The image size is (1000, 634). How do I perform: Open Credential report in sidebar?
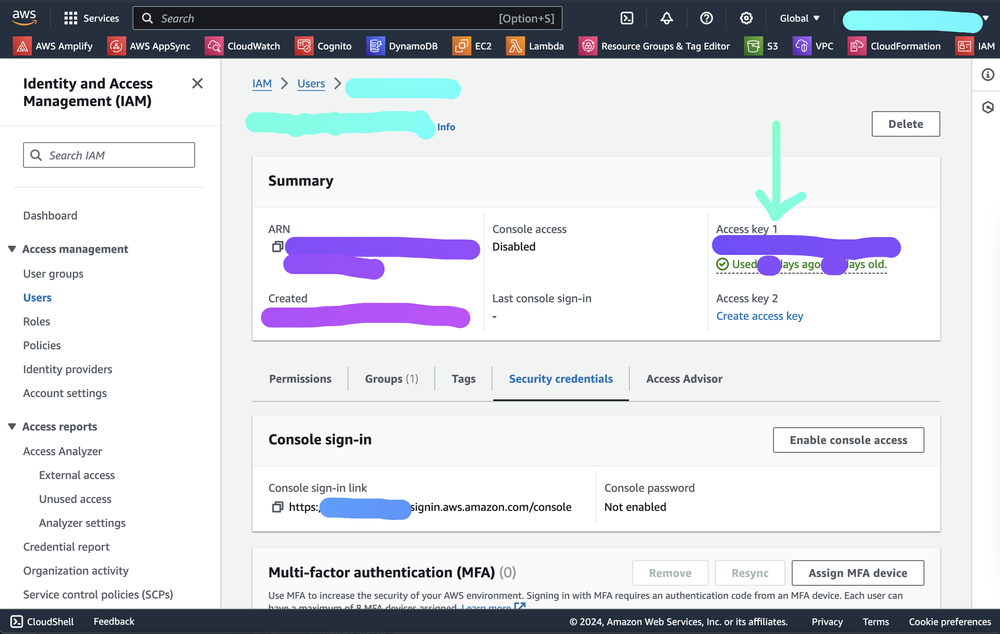[66, 547]
